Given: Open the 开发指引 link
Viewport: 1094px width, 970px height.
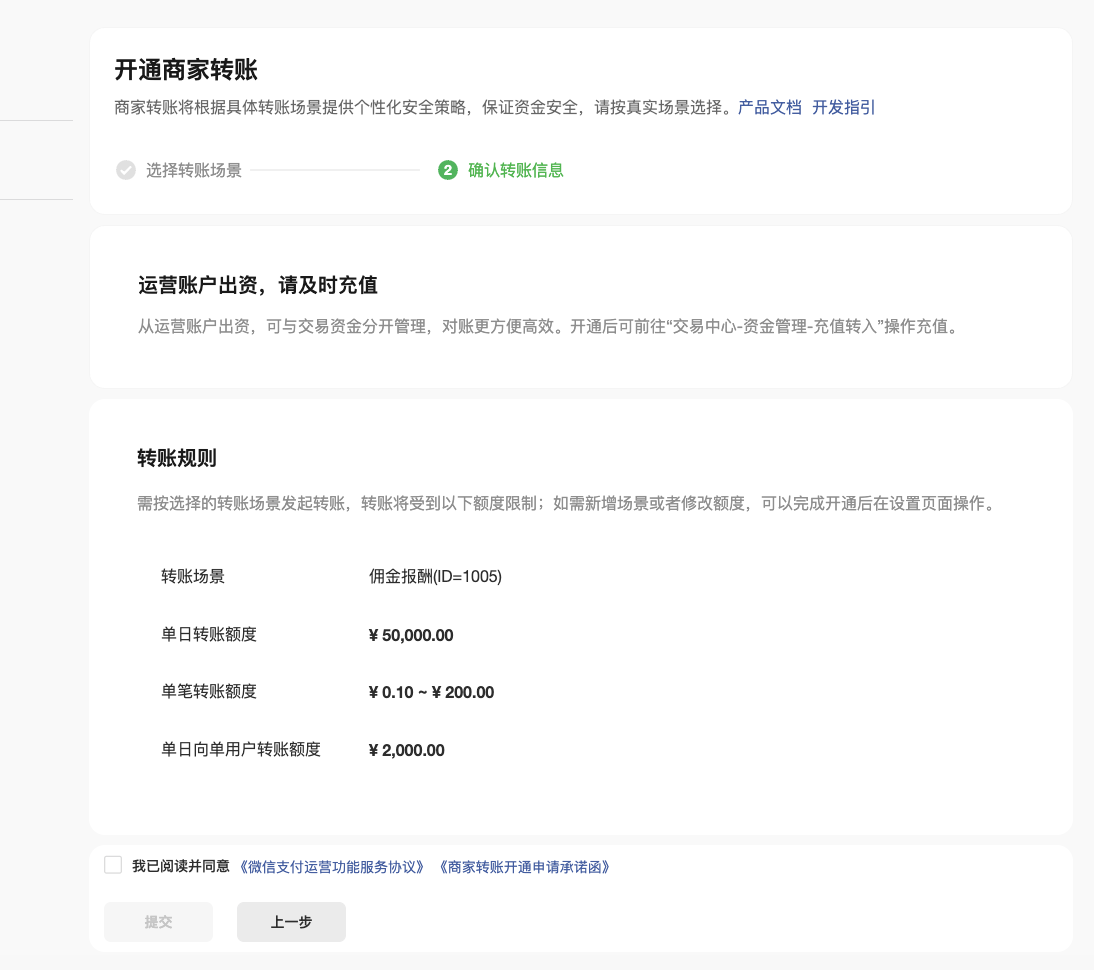Looking at the screenshot, I should pos(843,107).
